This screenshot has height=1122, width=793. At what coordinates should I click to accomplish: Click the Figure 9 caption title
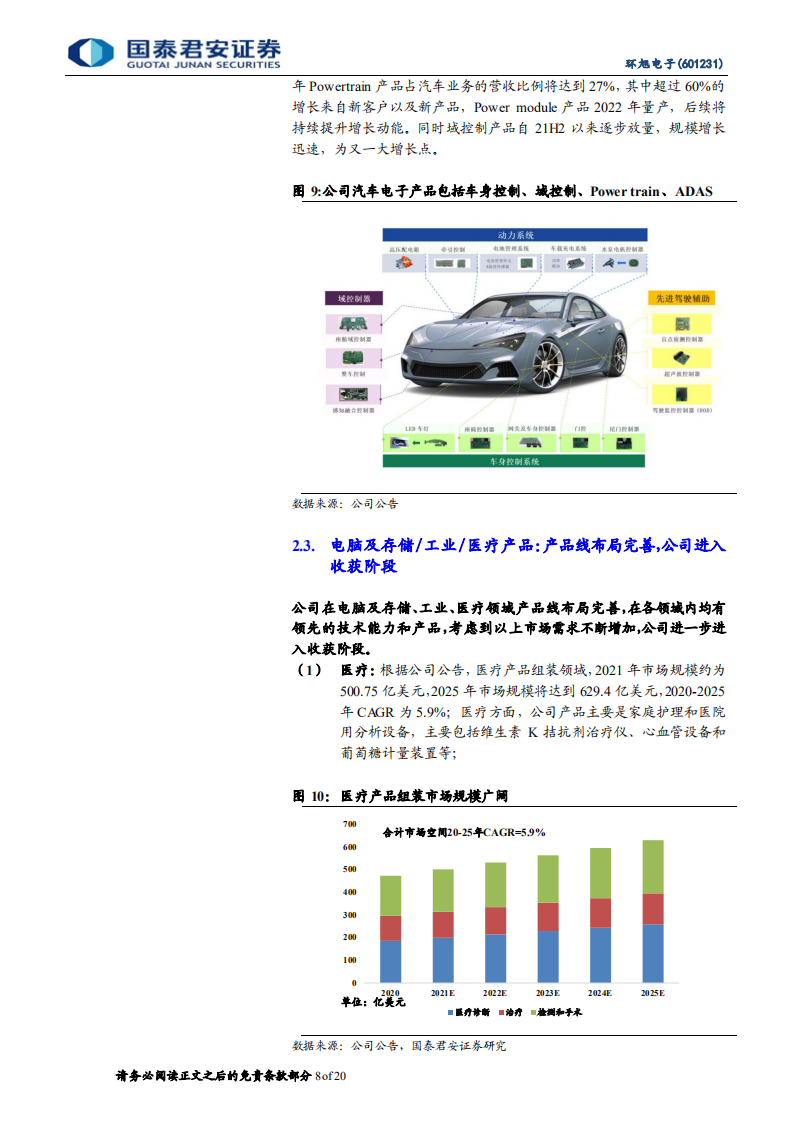[x=502, y=191]
